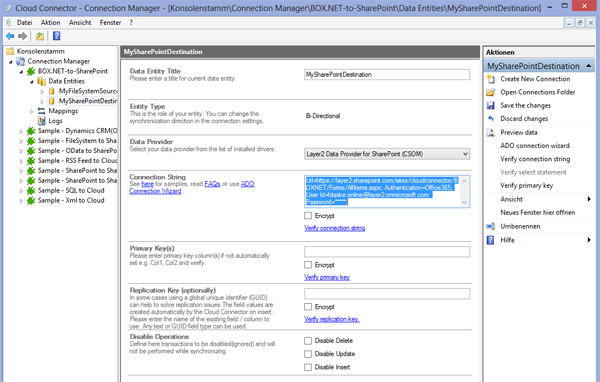Open the Datei menu
This screenshot has height=382, width=600.
coord(24,23)
